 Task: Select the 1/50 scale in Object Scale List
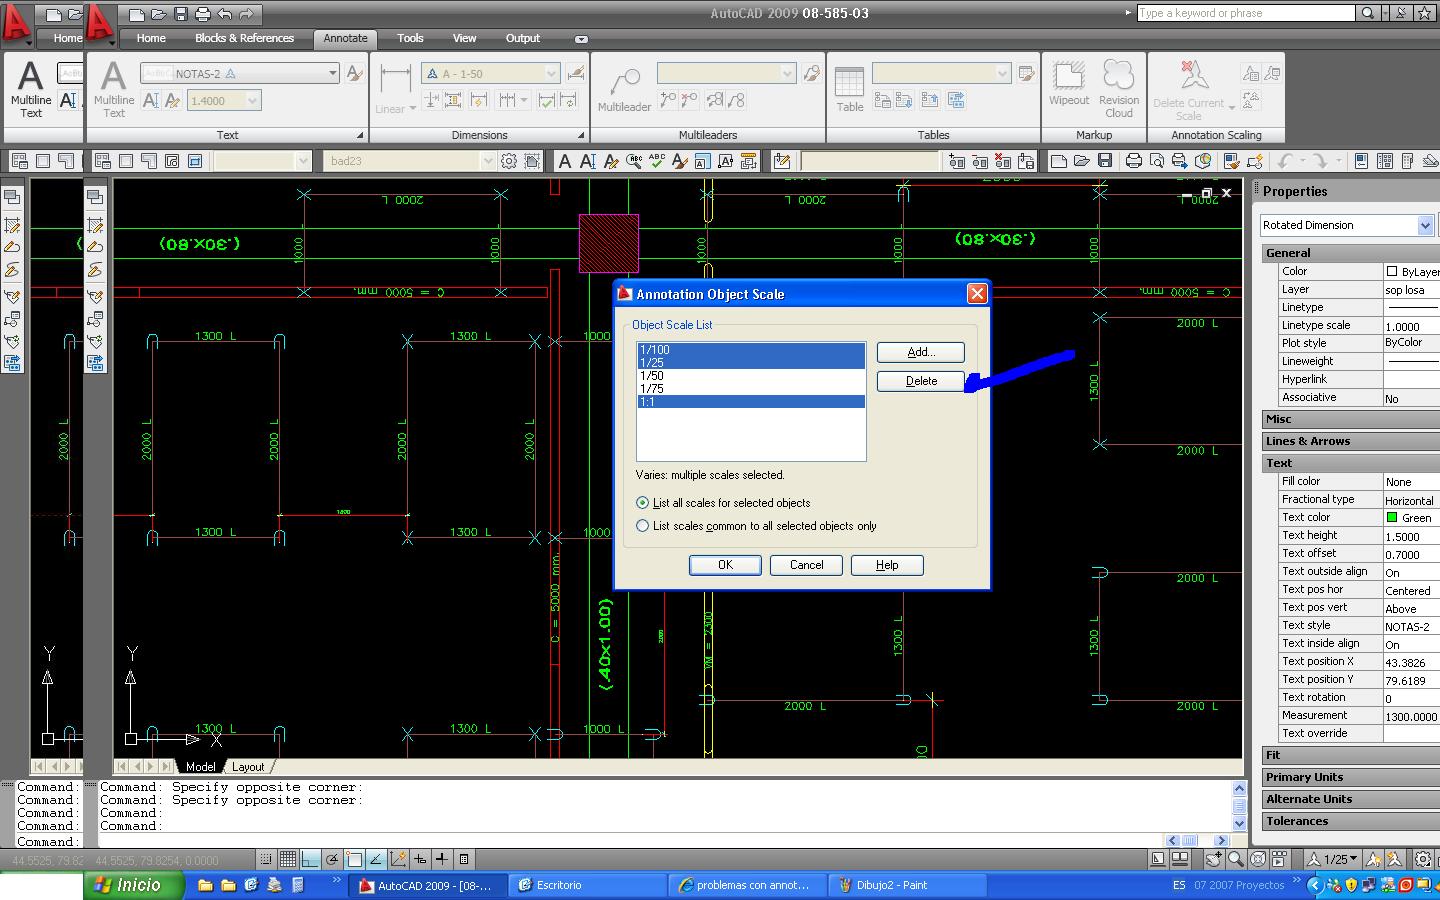[751, 376]
